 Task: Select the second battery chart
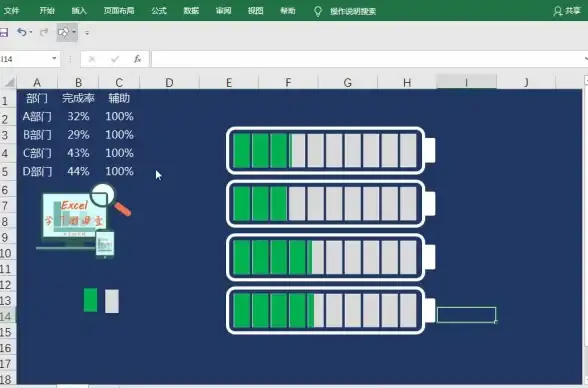pos(330,204)
